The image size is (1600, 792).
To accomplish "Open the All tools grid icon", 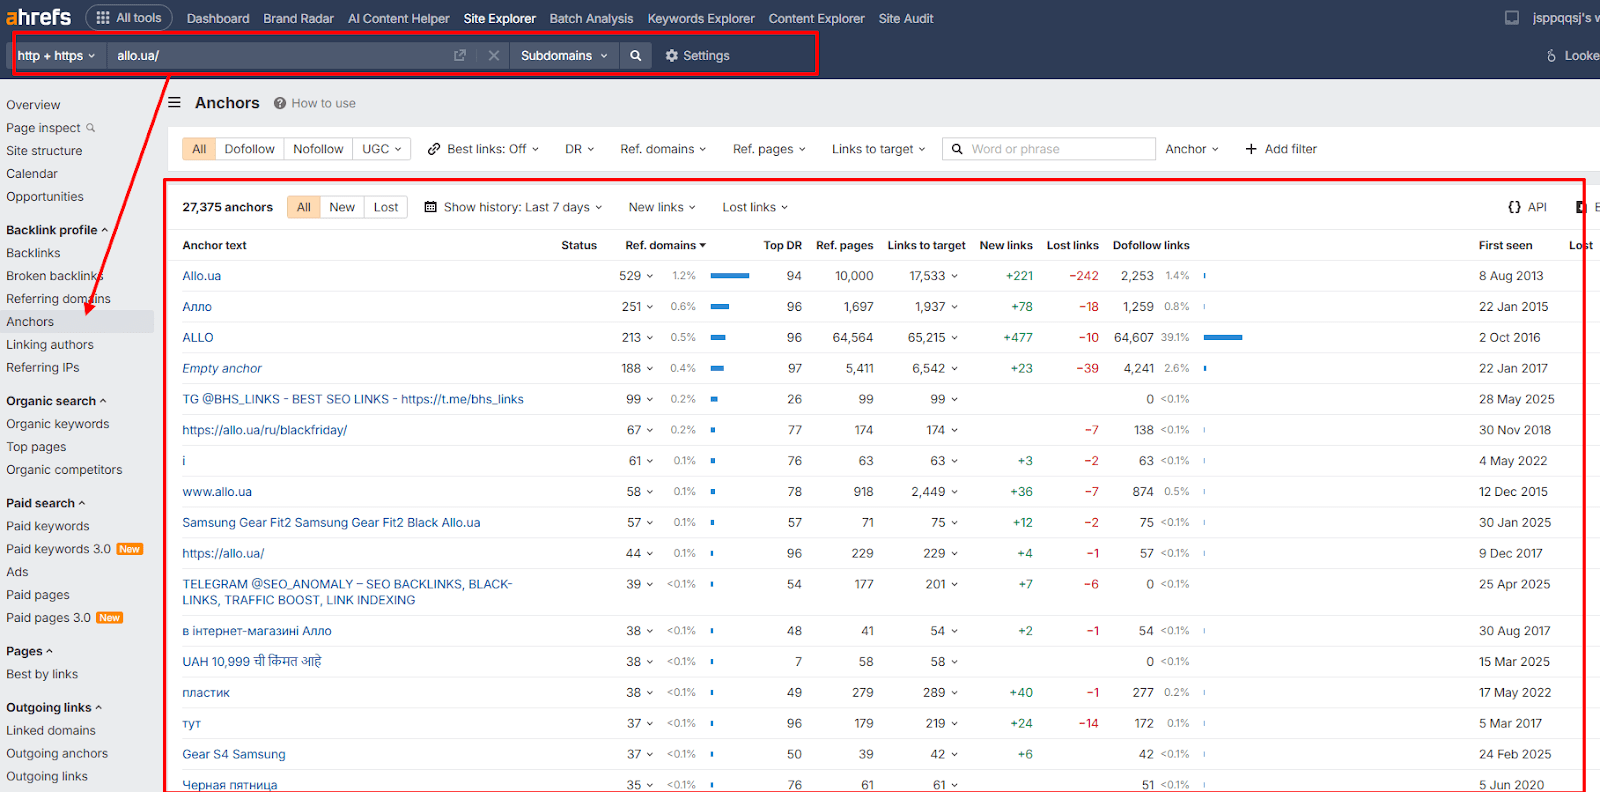I will coord(103,18).
